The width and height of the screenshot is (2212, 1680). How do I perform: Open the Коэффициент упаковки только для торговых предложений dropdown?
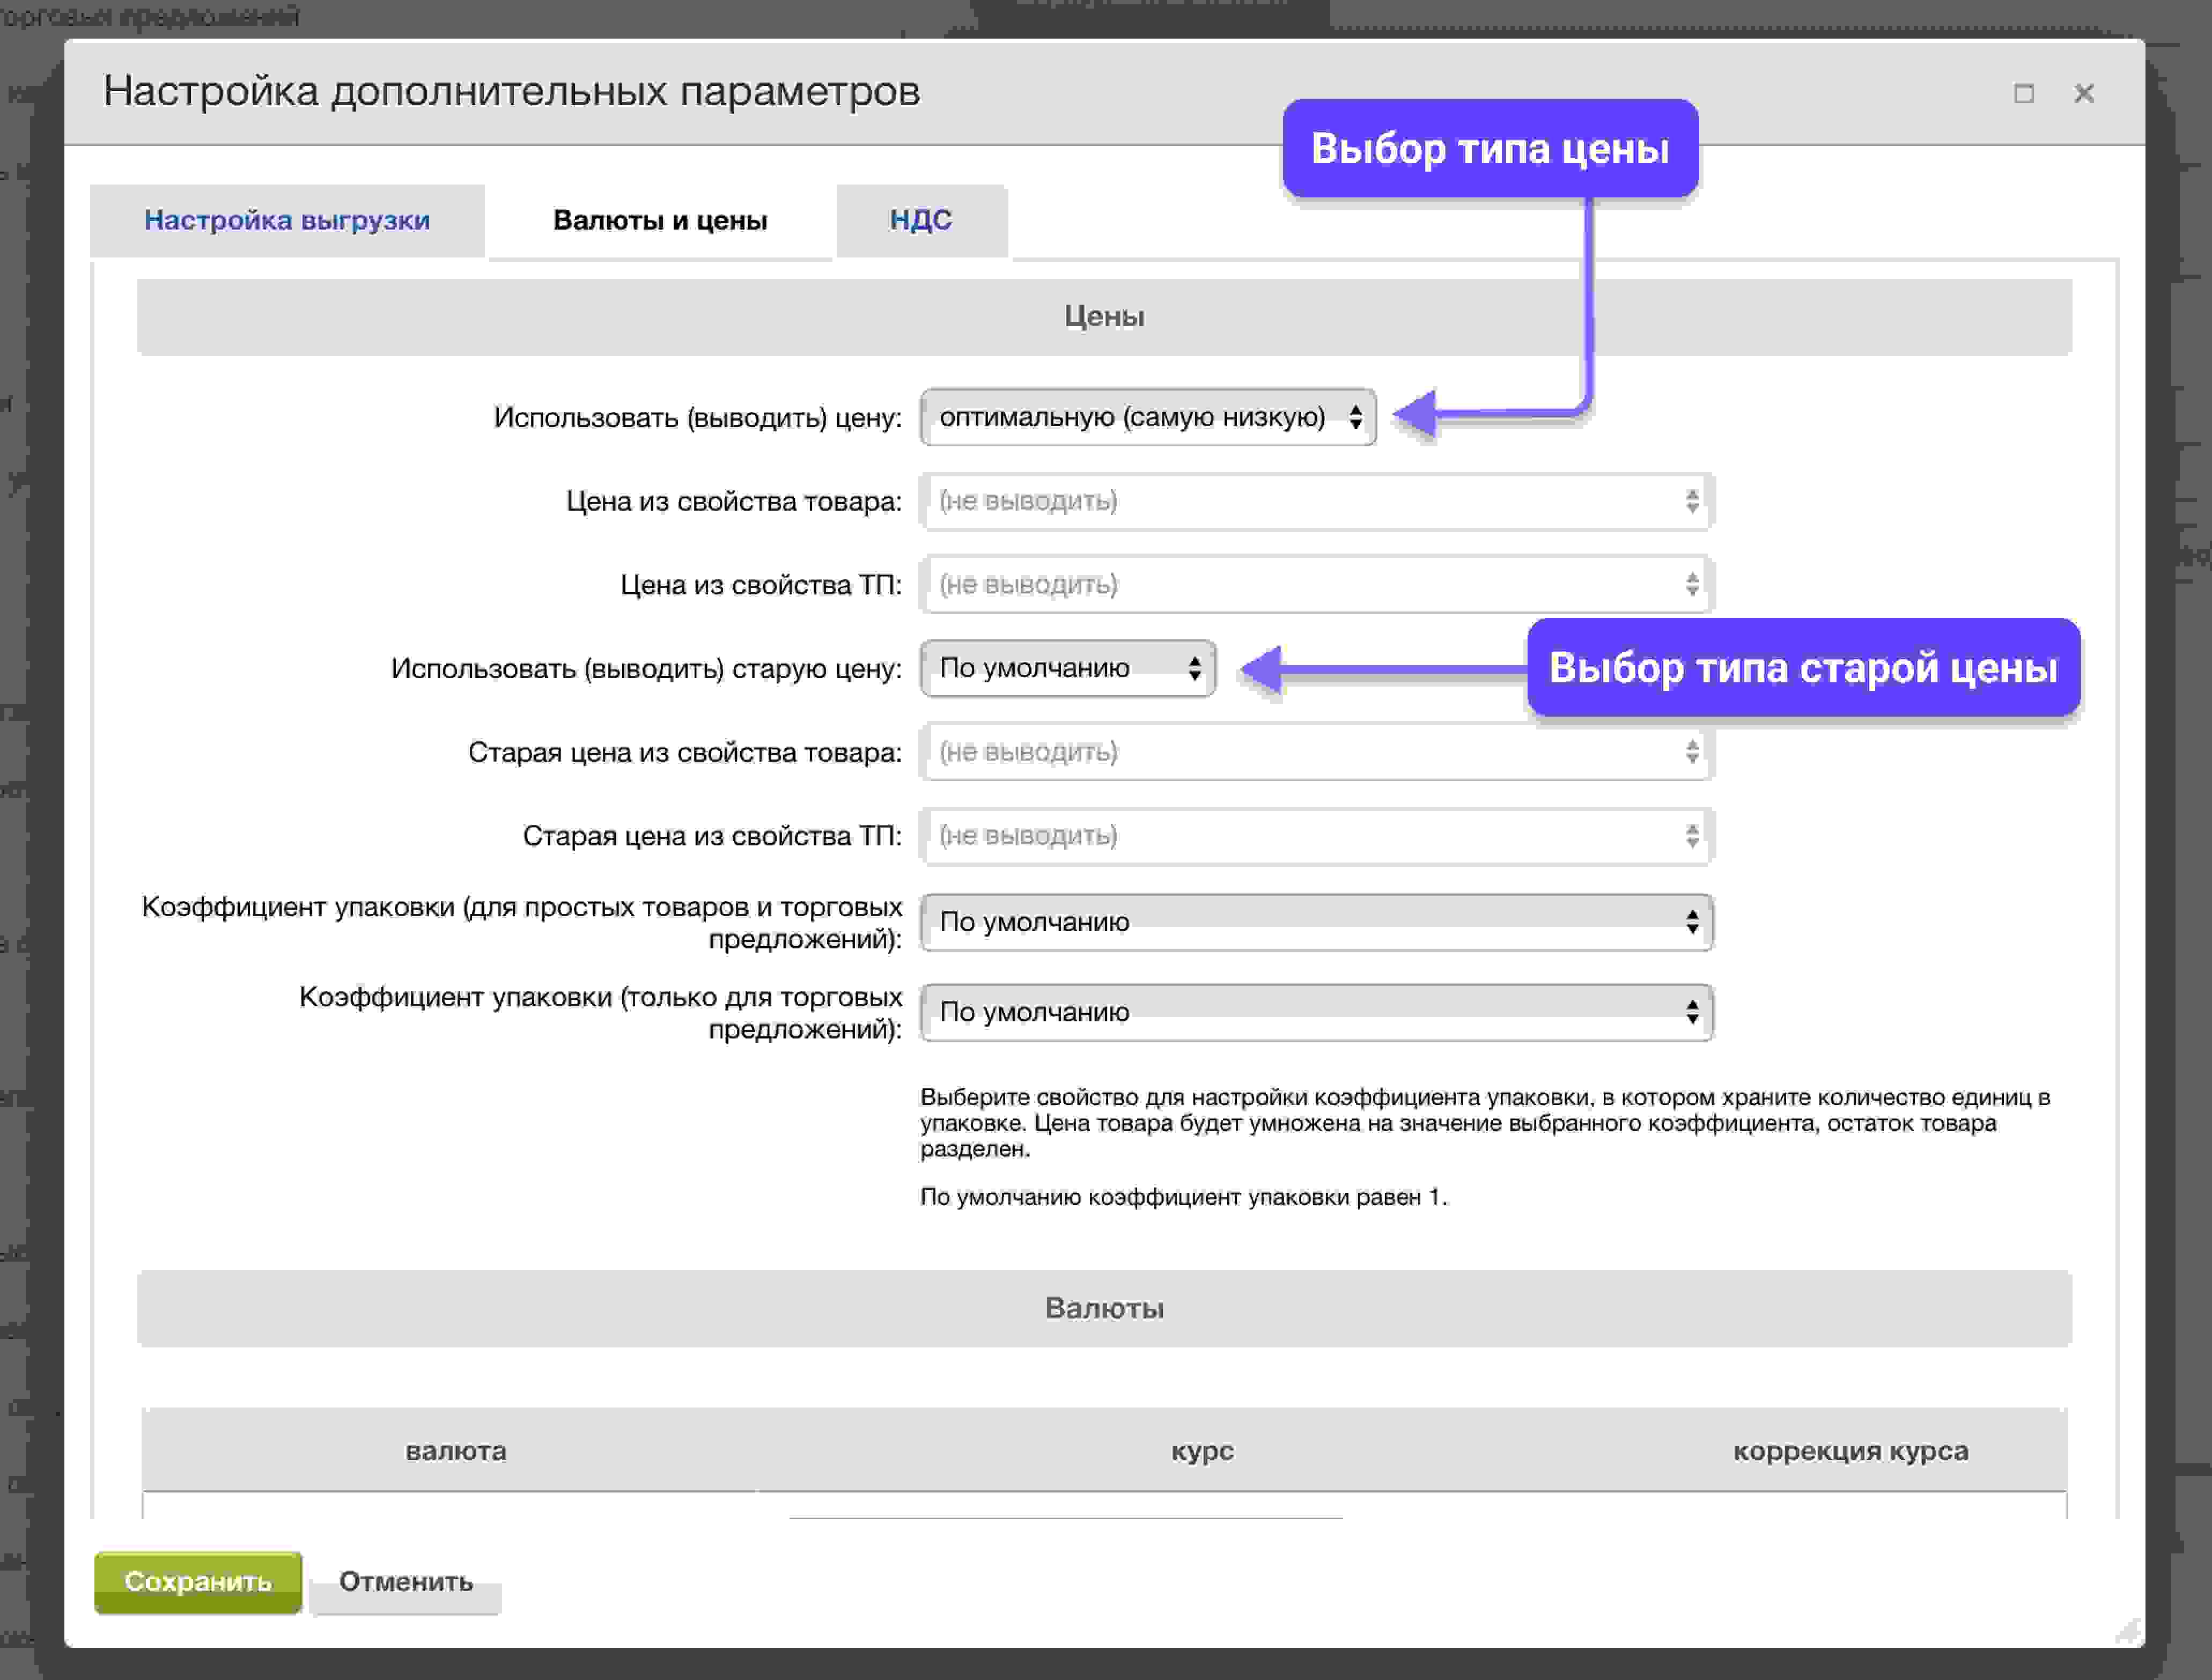tap(1316, 1012)
